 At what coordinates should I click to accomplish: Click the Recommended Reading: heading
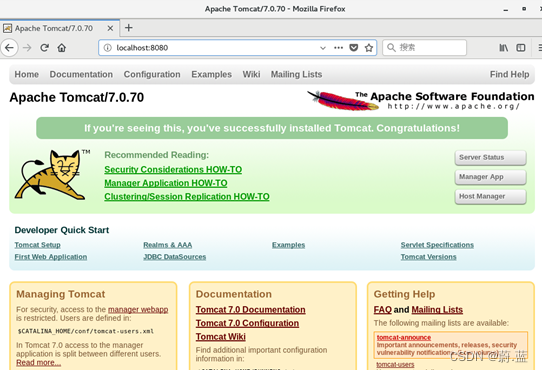coord(157,155)
